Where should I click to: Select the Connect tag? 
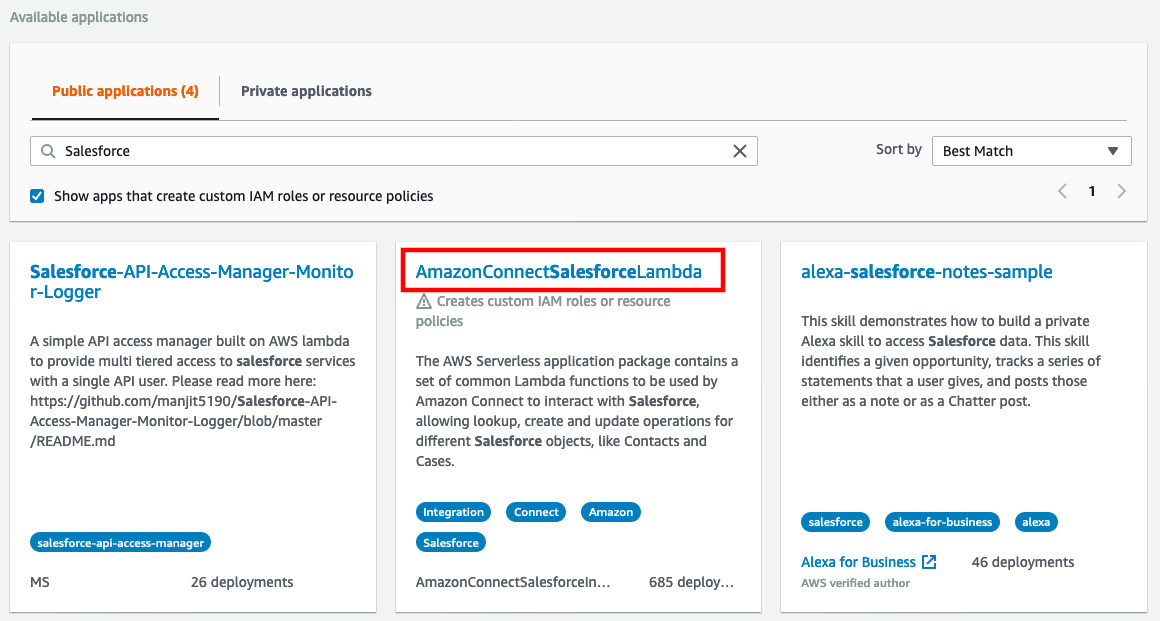tap(536, 511)
